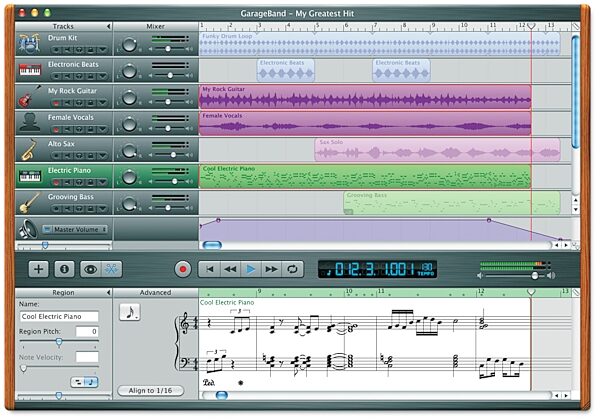Click the Region panel header
This screenshot has height=420, width=600.
coord(64,293)
